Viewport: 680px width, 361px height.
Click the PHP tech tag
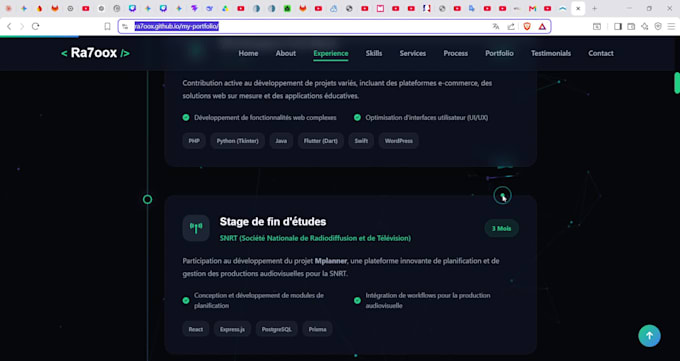194,141
